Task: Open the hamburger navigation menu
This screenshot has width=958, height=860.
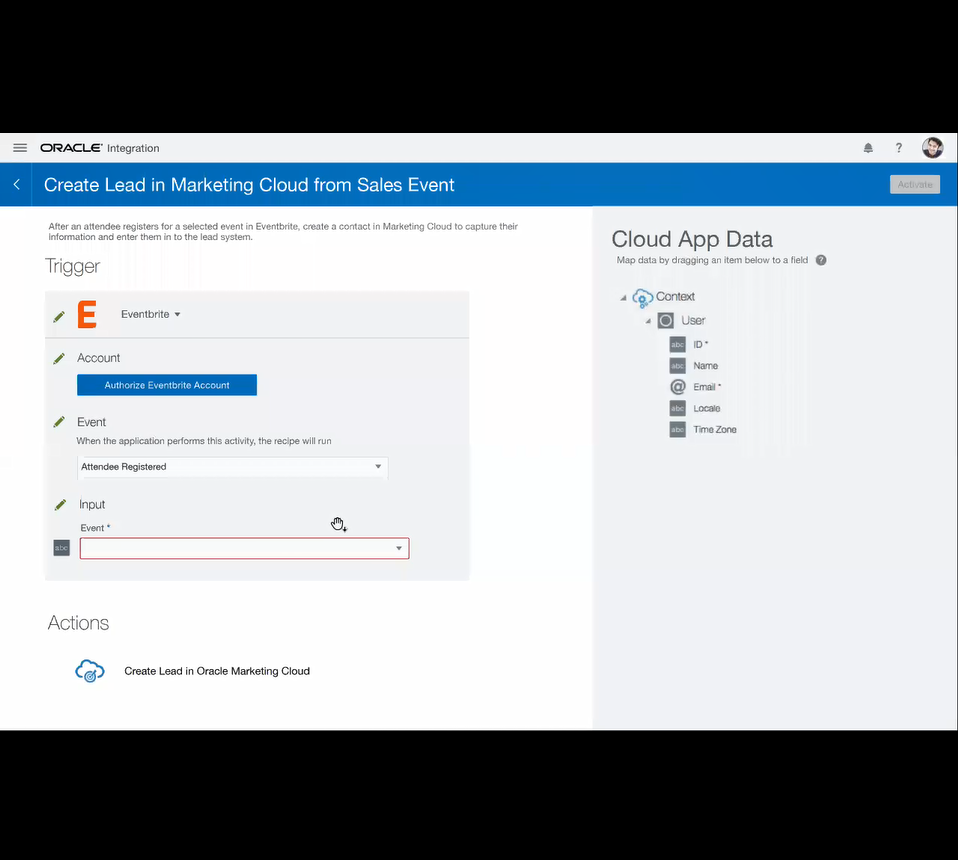Action: coord(20,148)
